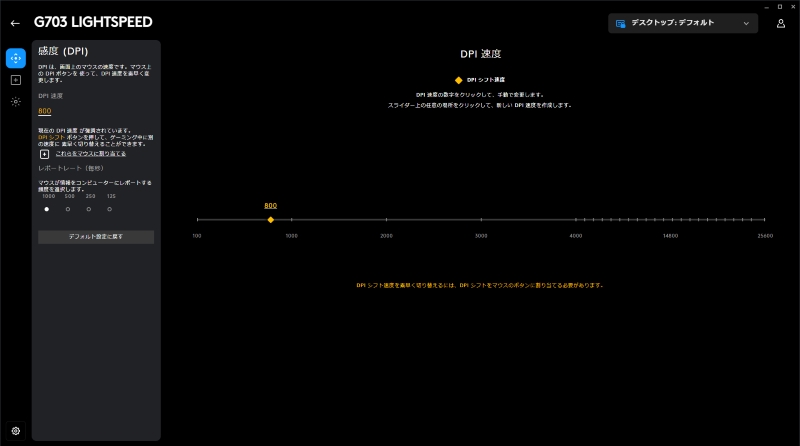Select the 500 report rate radio button
This screenshot has height=446, width=800.
[68, 209]
